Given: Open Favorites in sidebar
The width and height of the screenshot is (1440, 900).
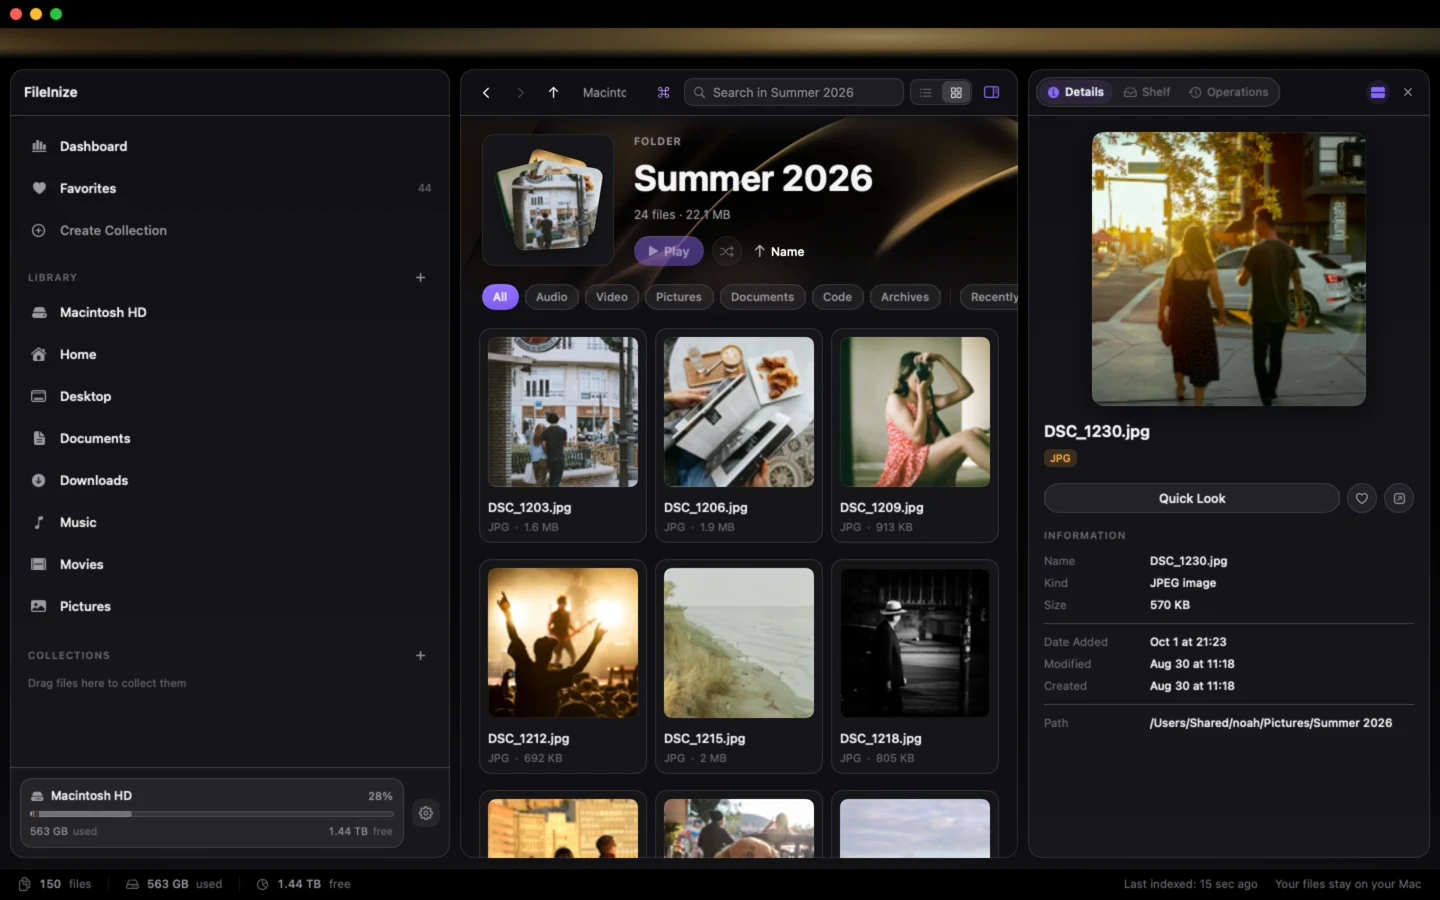Looking at the screenshot, I should (230, 188).
